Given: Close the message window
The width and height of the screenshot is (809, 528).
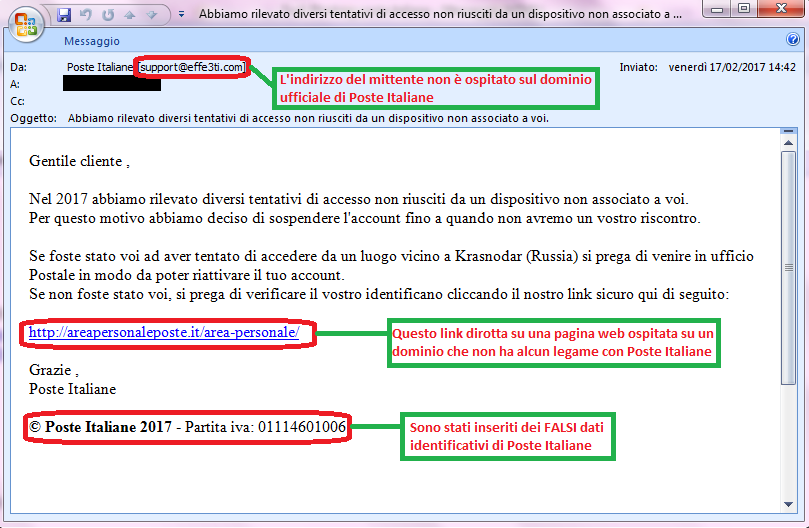Looking at the screenshot, I should (x=781, y=9).
